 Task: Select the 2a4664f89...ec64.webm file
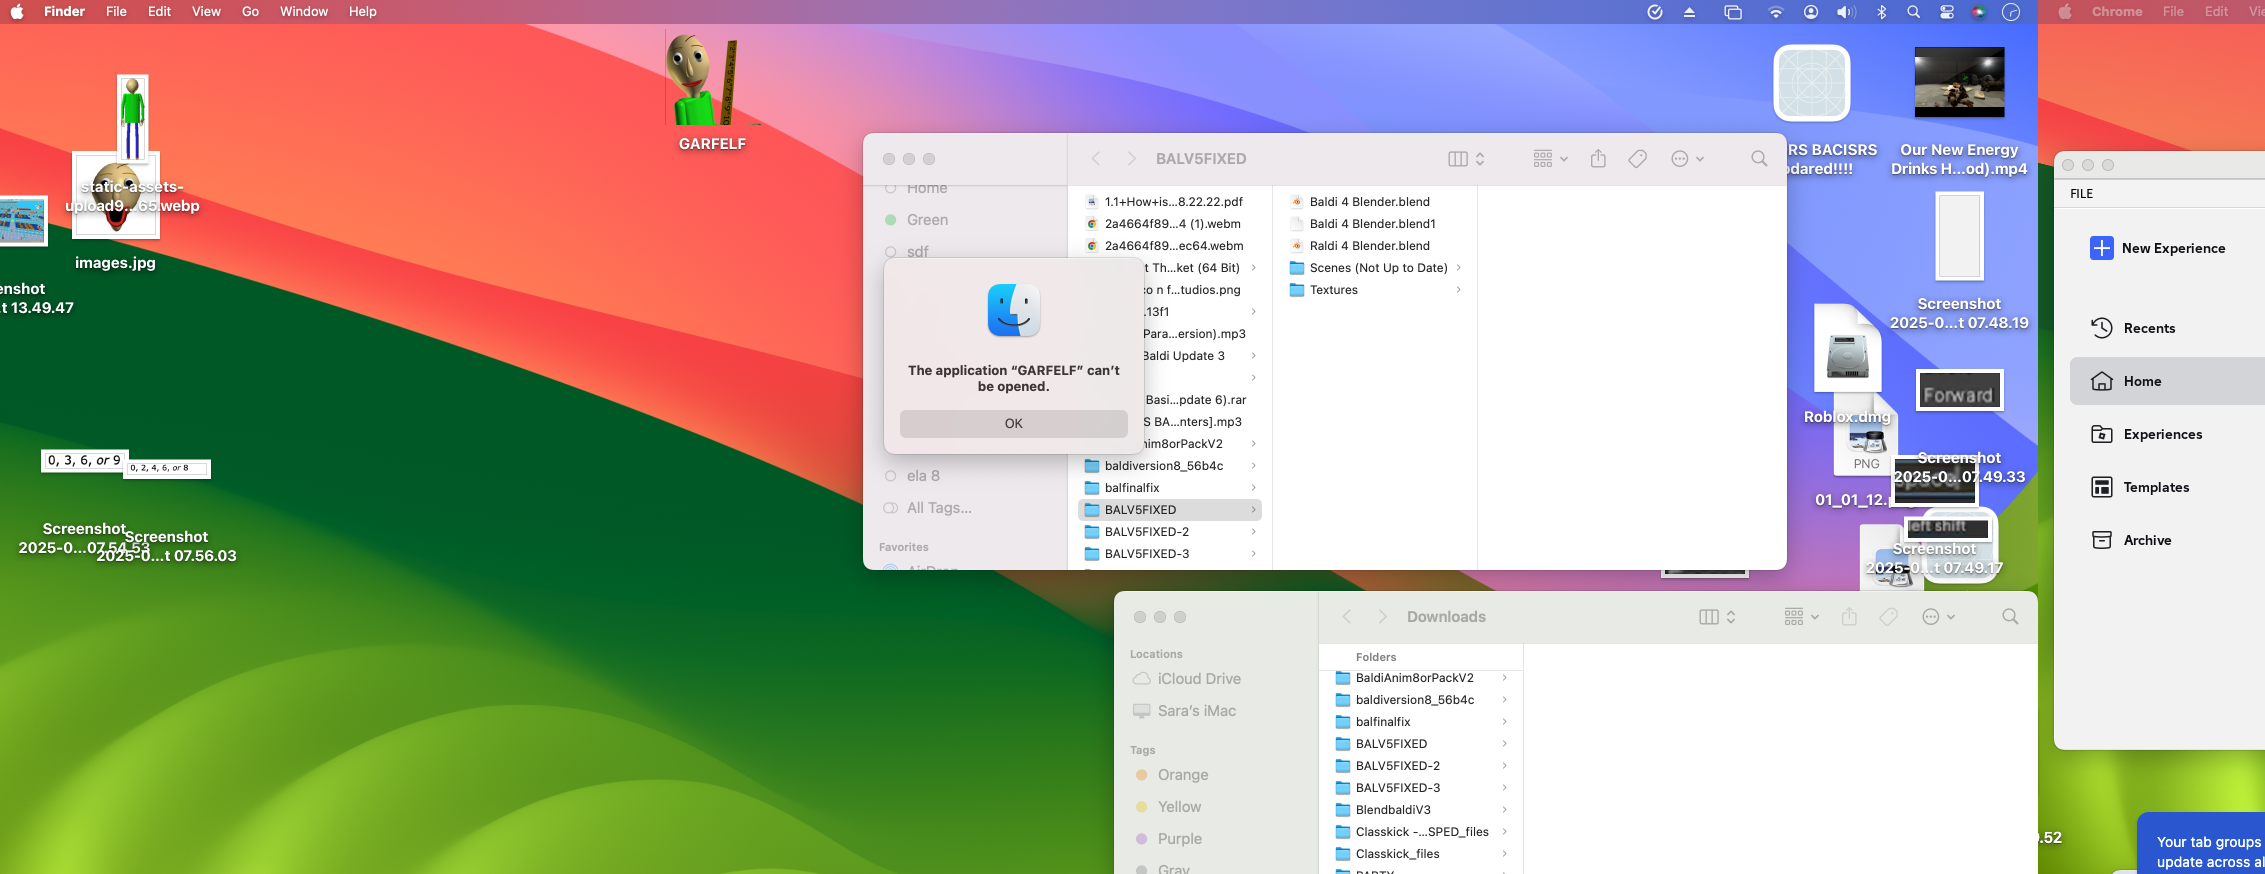tap(1173, 246)
